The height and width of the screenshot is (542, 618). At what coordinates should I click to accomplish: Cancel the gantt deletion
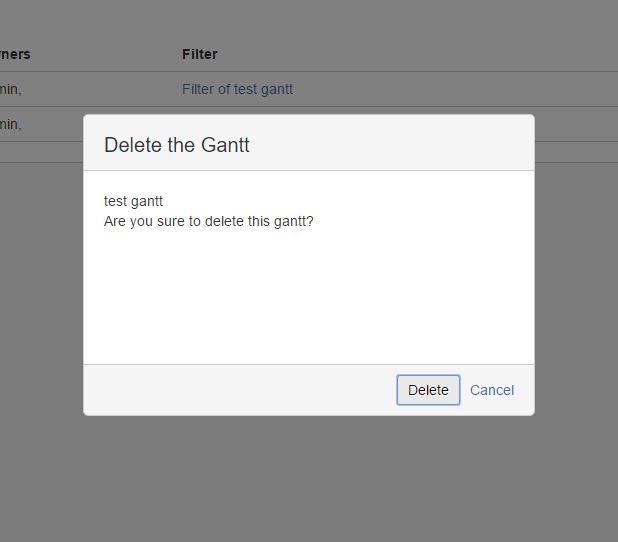[492, 390]
